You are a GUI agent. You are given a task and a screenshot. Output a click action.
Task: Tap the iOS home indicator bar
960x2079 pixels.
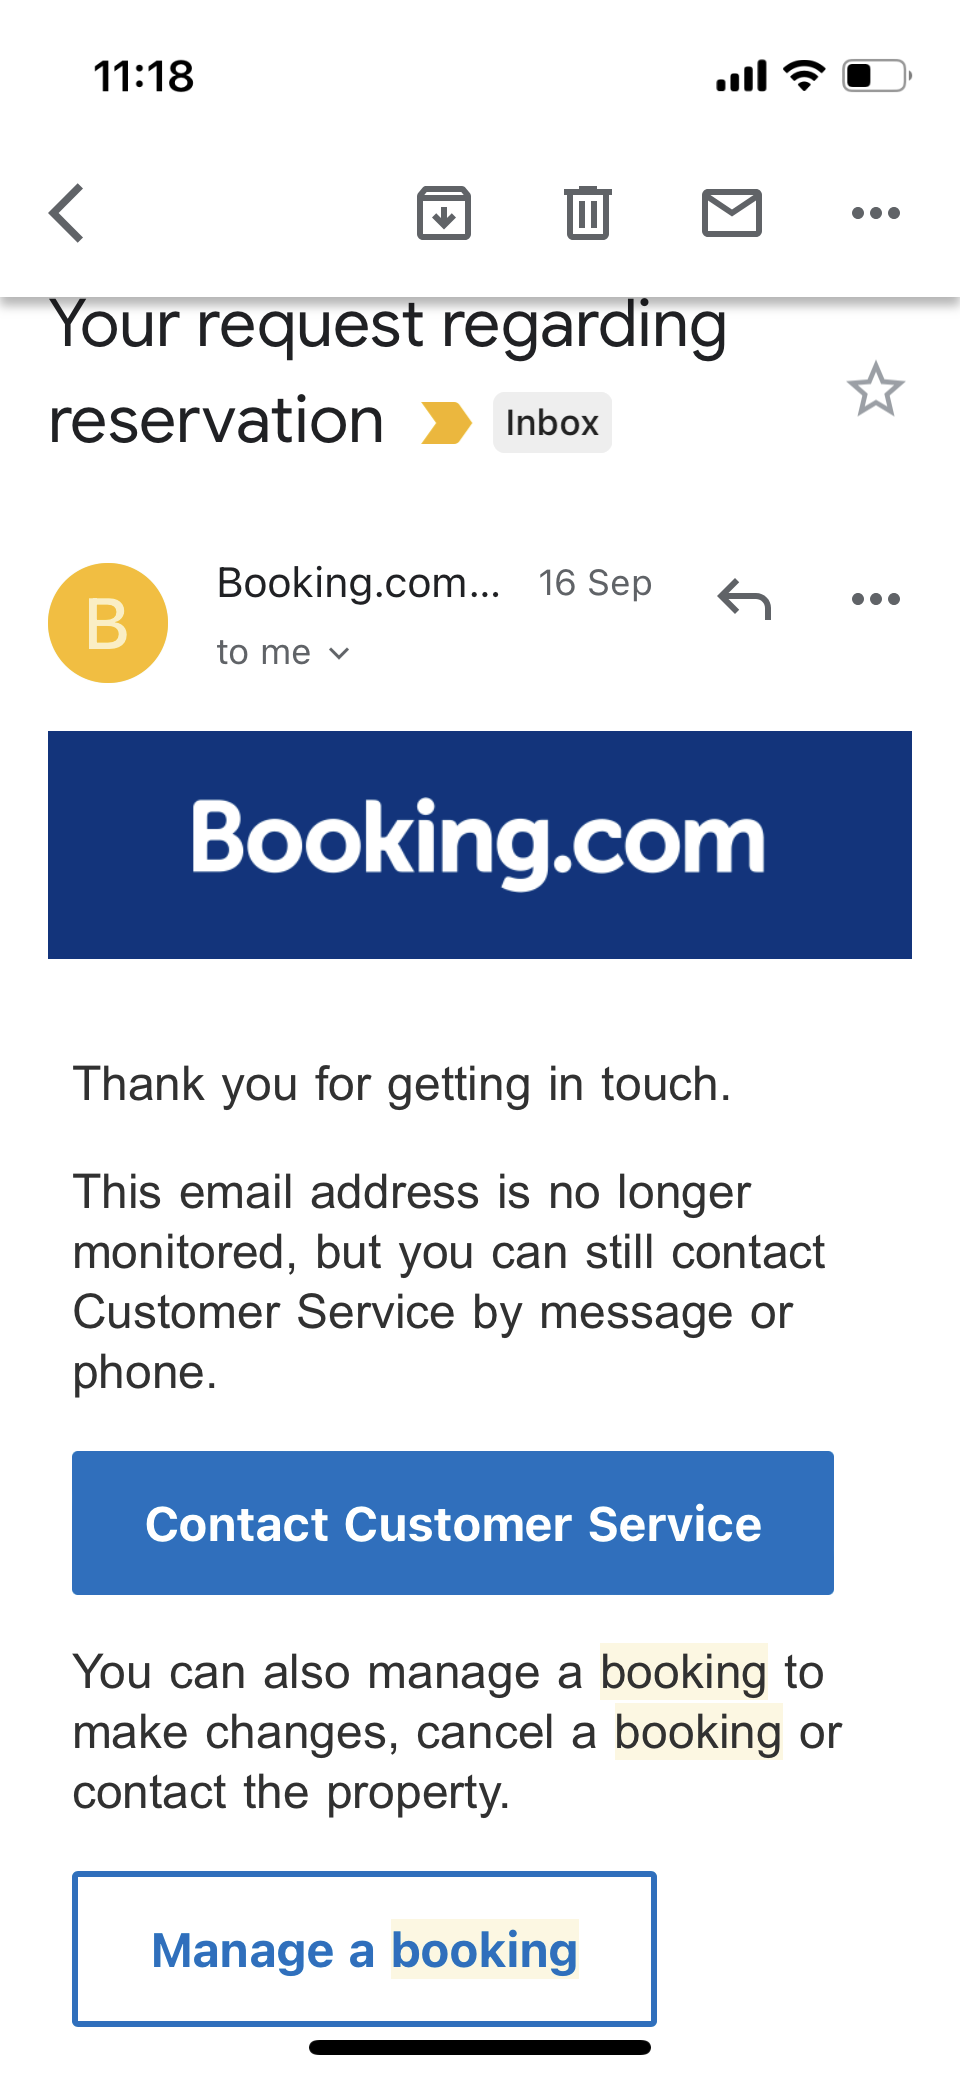pos(480,2047)
